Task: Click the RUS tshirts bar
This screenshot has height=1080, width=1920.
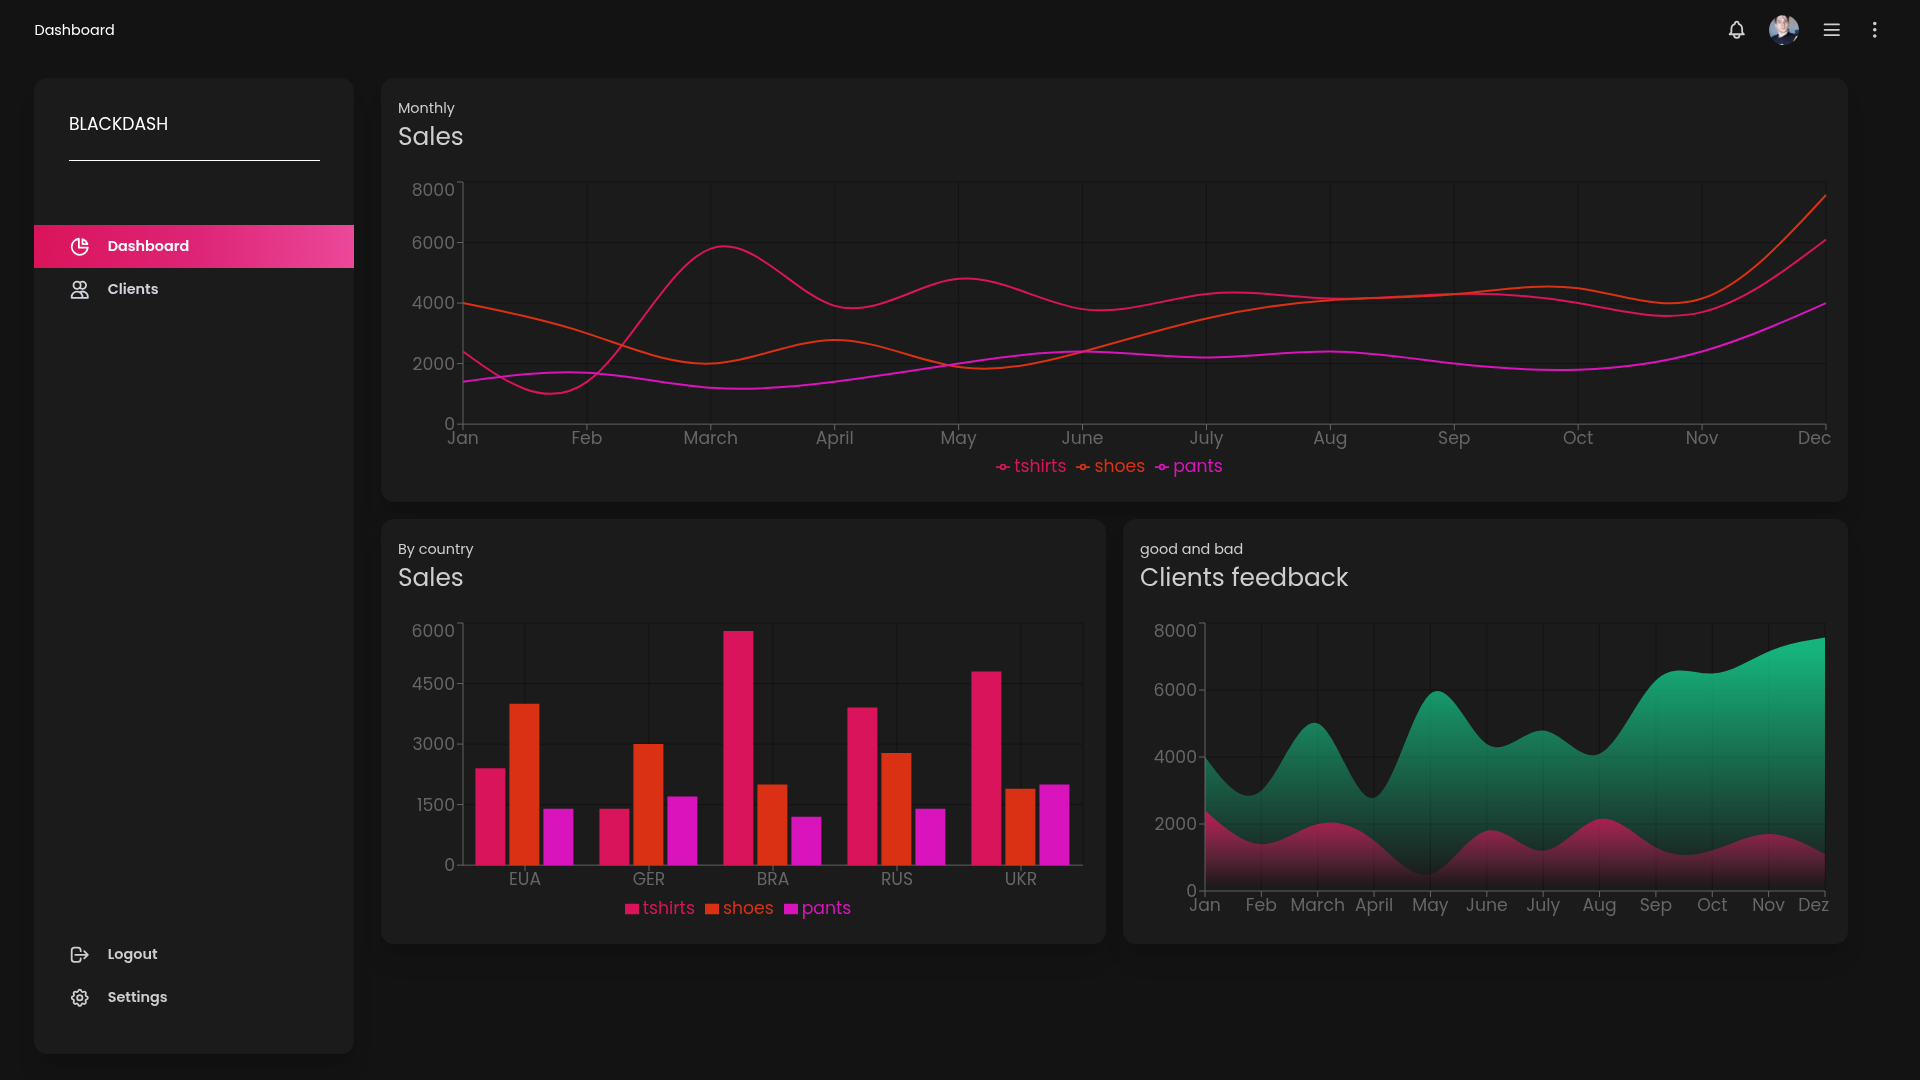Action: [862, 786]
